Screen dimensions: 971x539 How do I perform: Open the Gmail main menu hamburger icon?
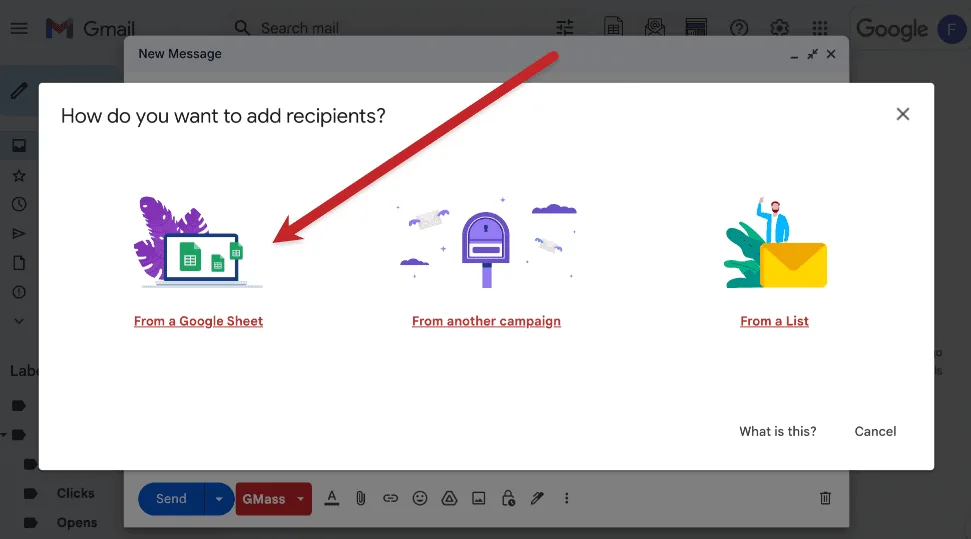point(18,28)
